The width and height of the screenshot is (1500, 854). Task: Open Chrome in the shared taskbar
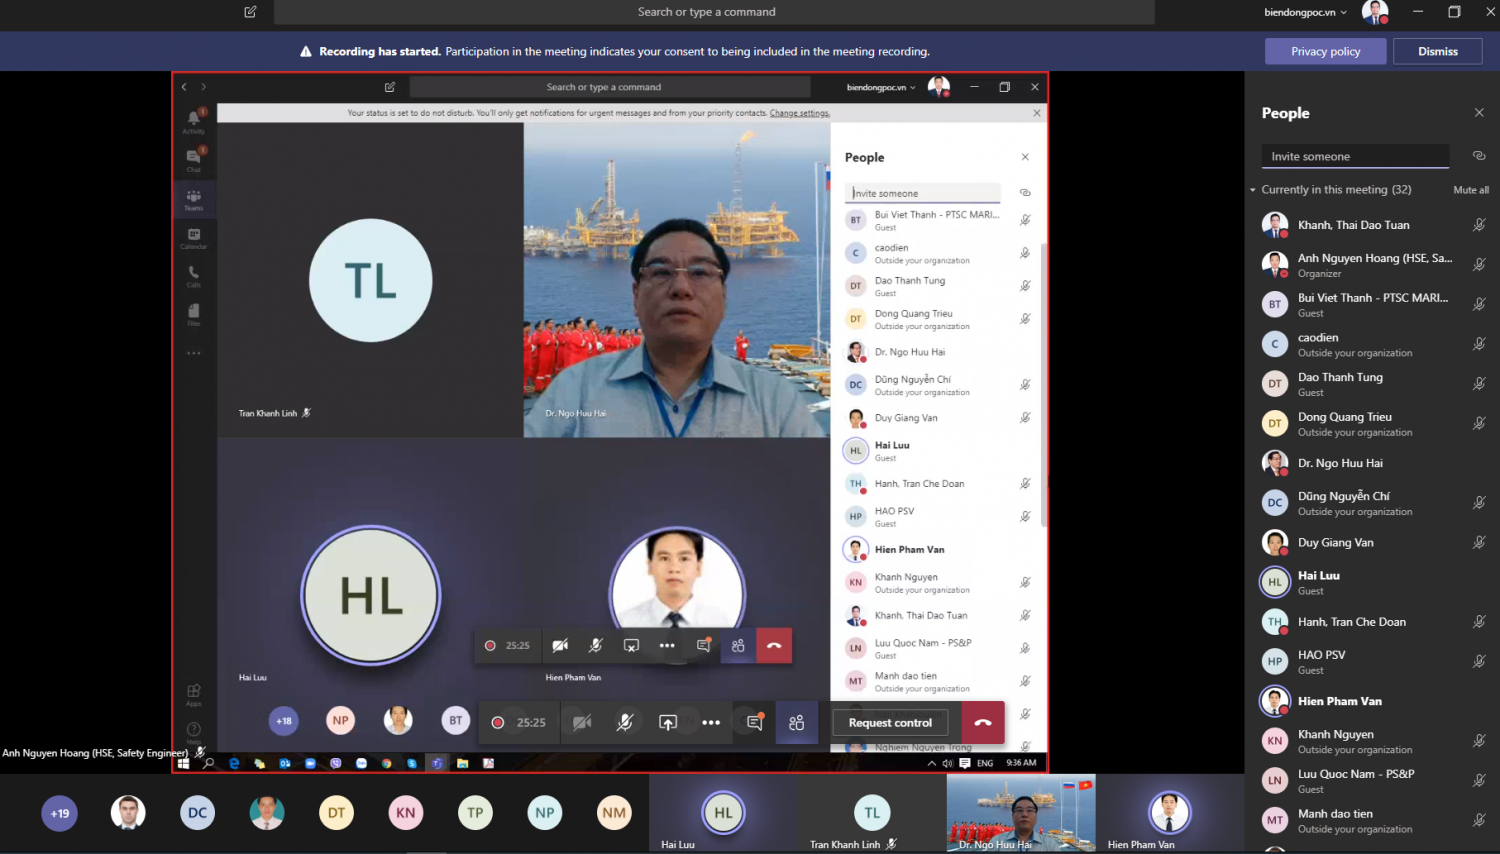tap(387, 763)
